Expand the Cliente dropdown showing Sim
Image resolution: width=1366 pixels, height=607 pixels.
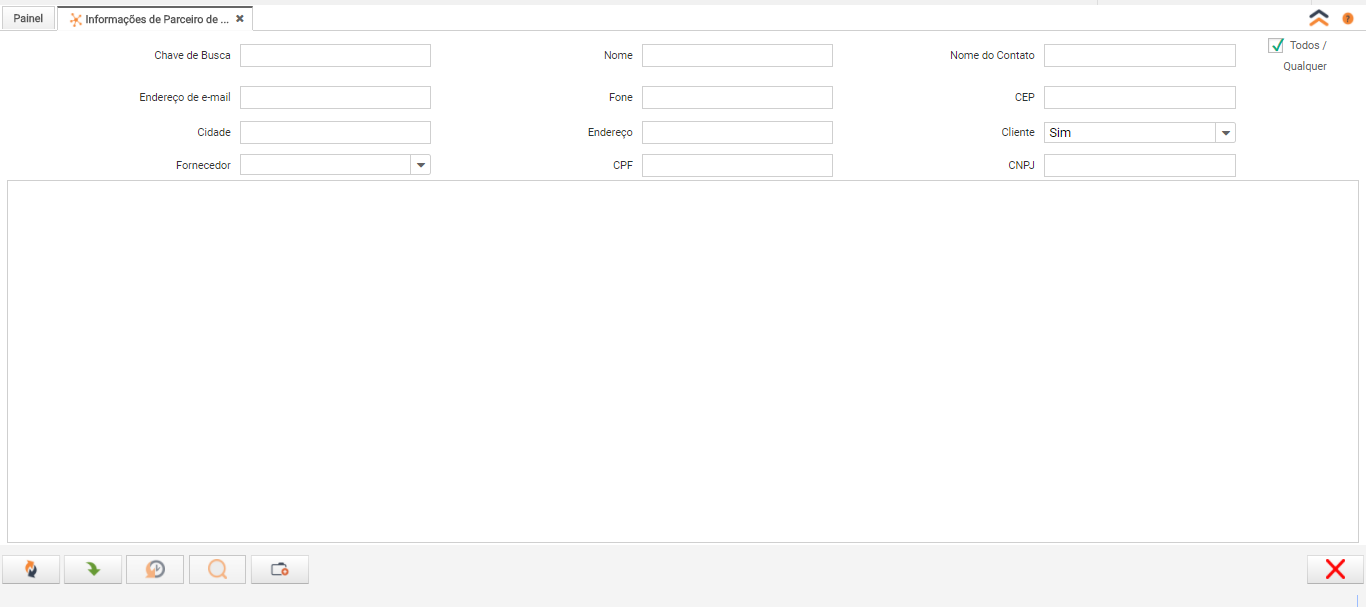pos(1225,133)
